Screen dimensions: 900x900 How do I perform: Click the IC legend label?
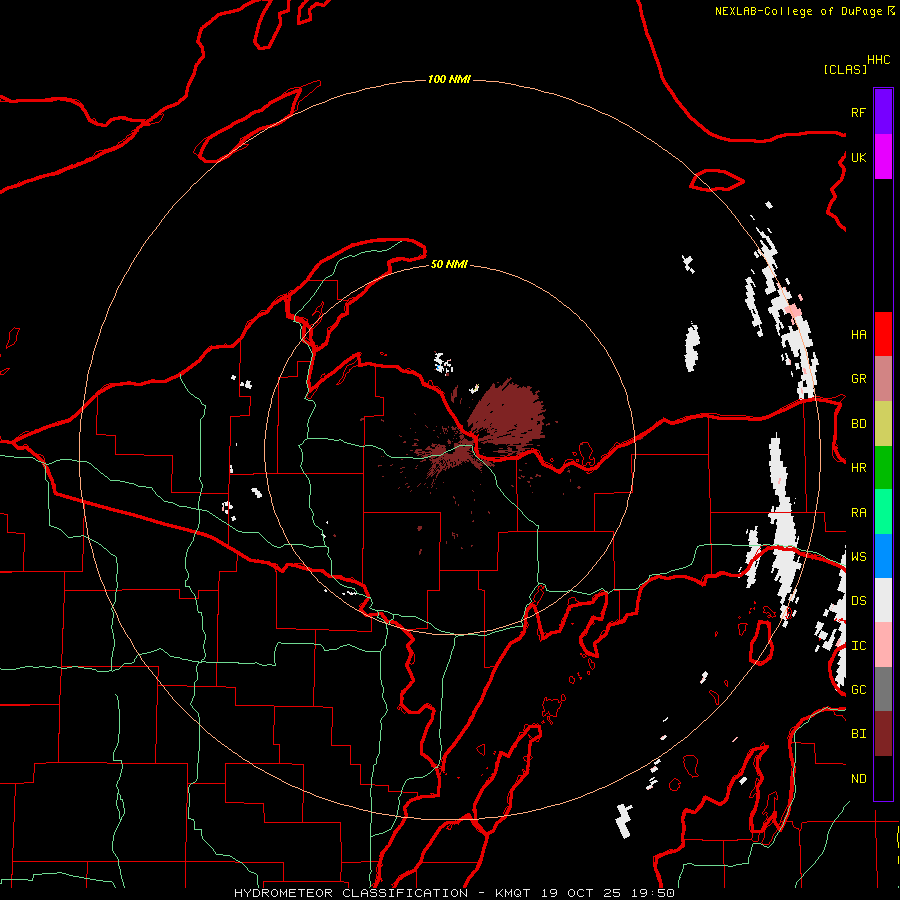coord(858,646)
